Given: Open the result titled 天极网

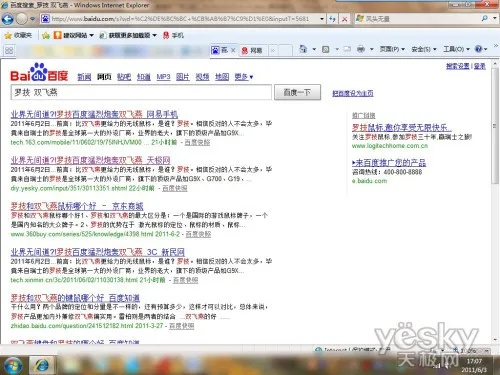Looking at the screenshot, I should click(x=91, y=160).
